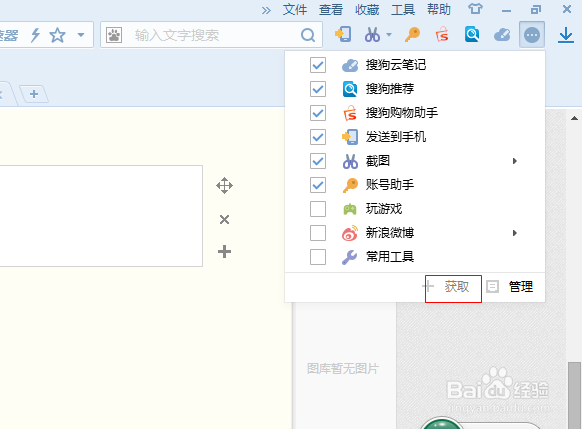Click 管理 to manage extensions
Viewport: 582px width, 429px height.
tap(521, 286)
